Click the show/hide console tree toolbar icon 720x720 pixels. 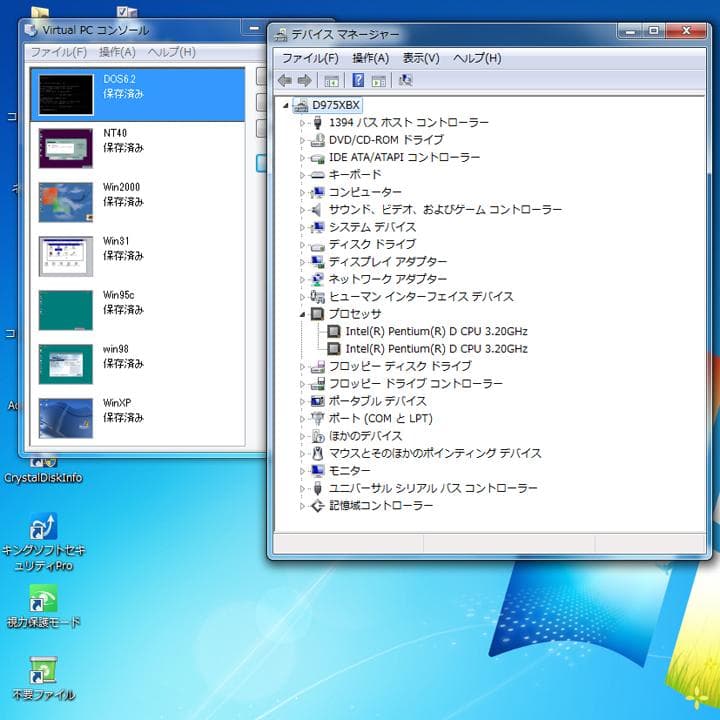point(332,81)
